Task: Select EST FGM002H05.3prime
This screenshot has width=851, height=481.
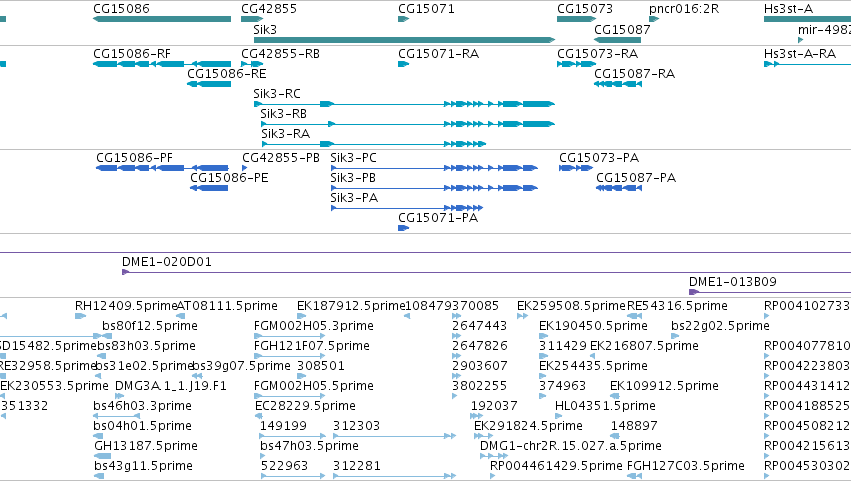Action: [x=314, y=326]
